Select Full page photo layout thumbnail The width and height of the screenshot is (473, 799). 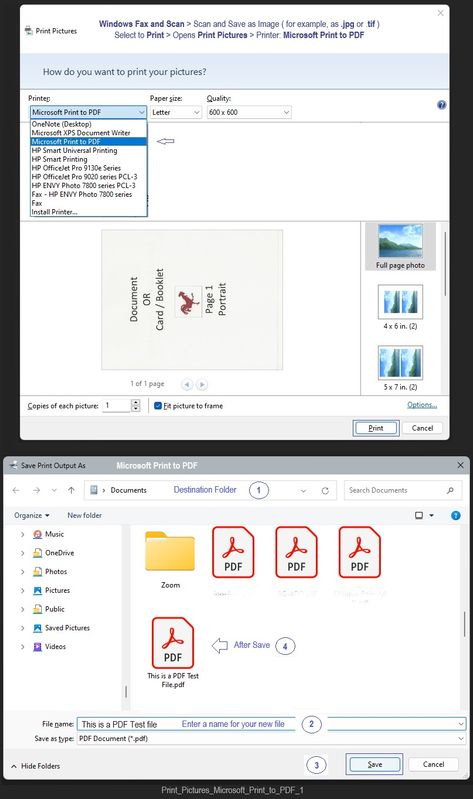[x=400, y=247]
